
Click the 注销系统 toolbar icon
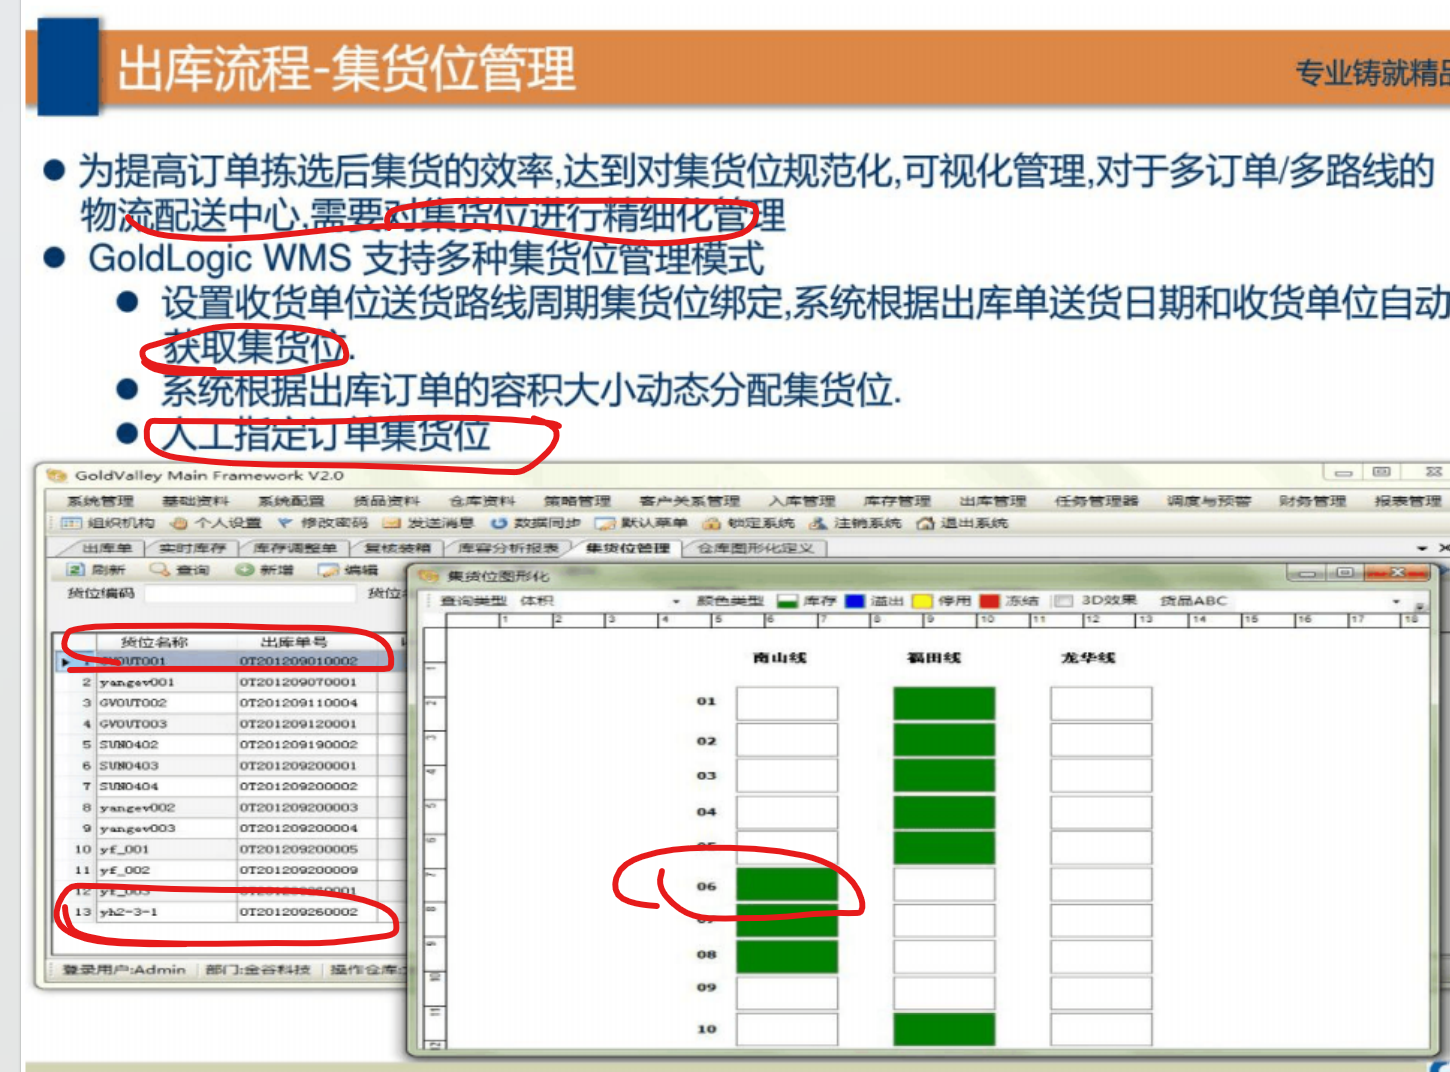[818, 523]
